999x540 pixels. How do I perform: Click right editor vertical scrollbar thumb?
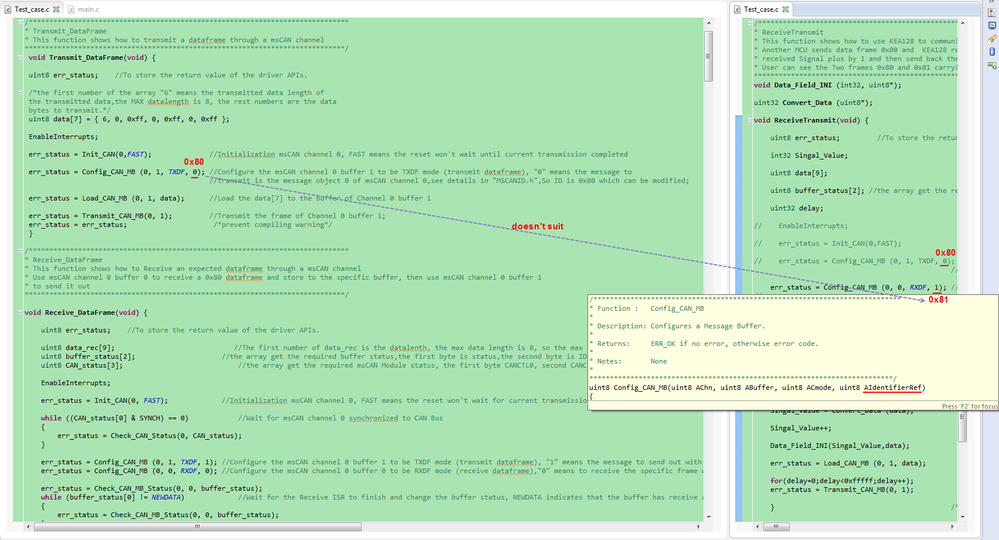point(962,427)
